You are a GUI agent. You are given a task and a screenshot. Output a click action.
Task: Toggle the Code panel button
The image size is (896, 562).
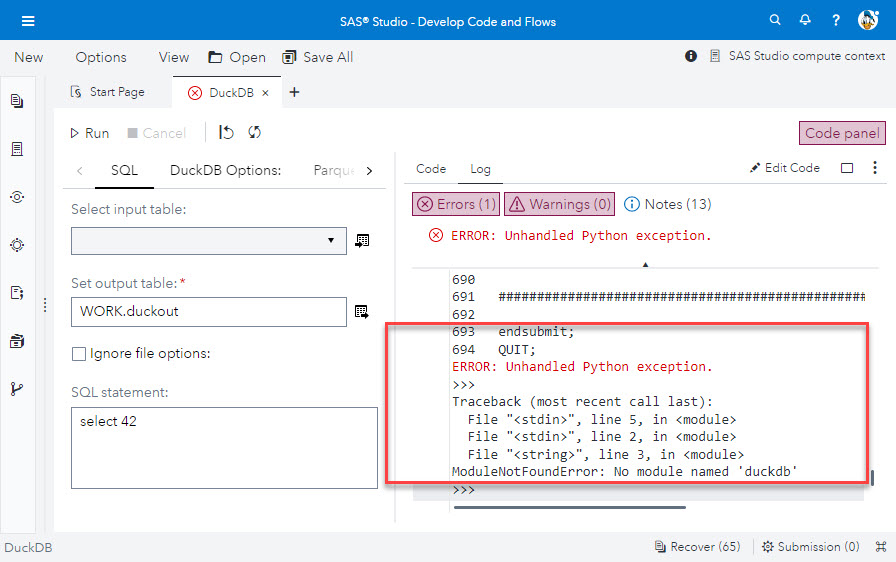click(842, 133)
